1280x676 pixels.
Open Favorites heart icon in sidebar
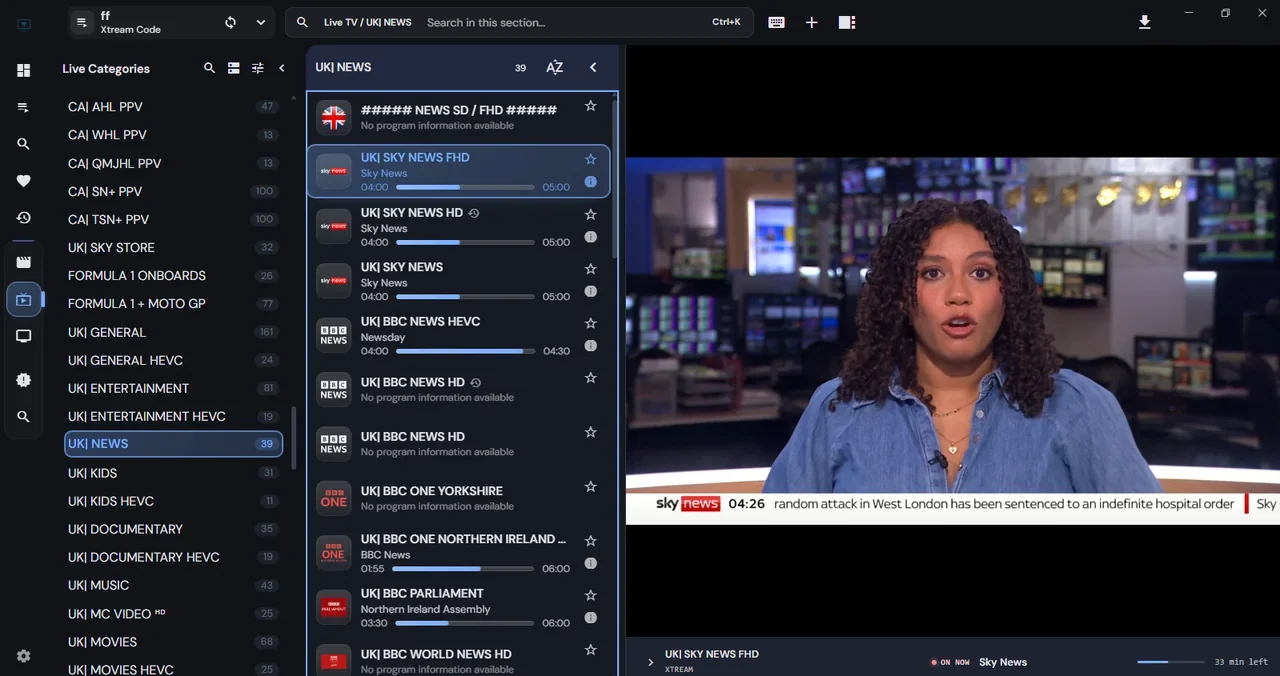pyautogui.click(x=23, y=181)
